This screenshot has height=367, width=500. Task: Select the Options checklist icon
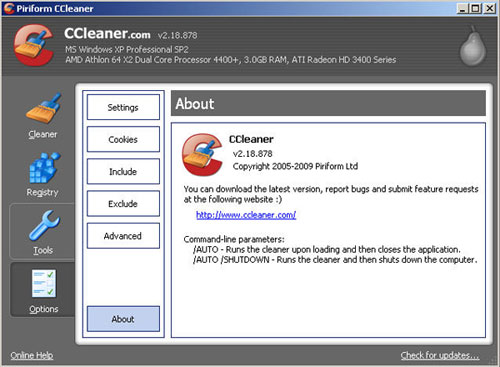[44, 283]
